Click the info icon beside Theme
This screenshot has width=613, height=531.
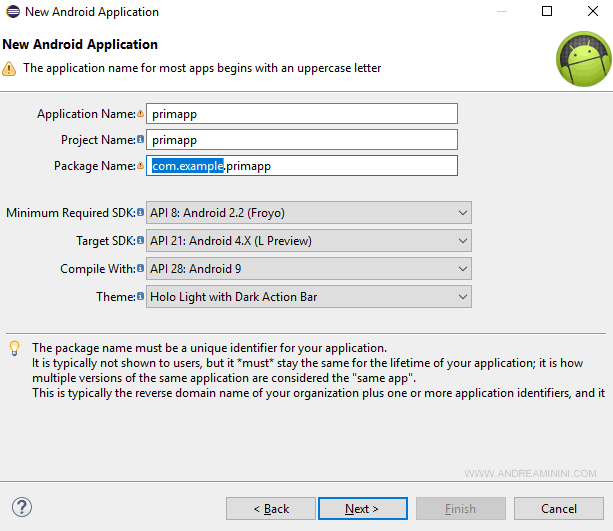(141, 297)
